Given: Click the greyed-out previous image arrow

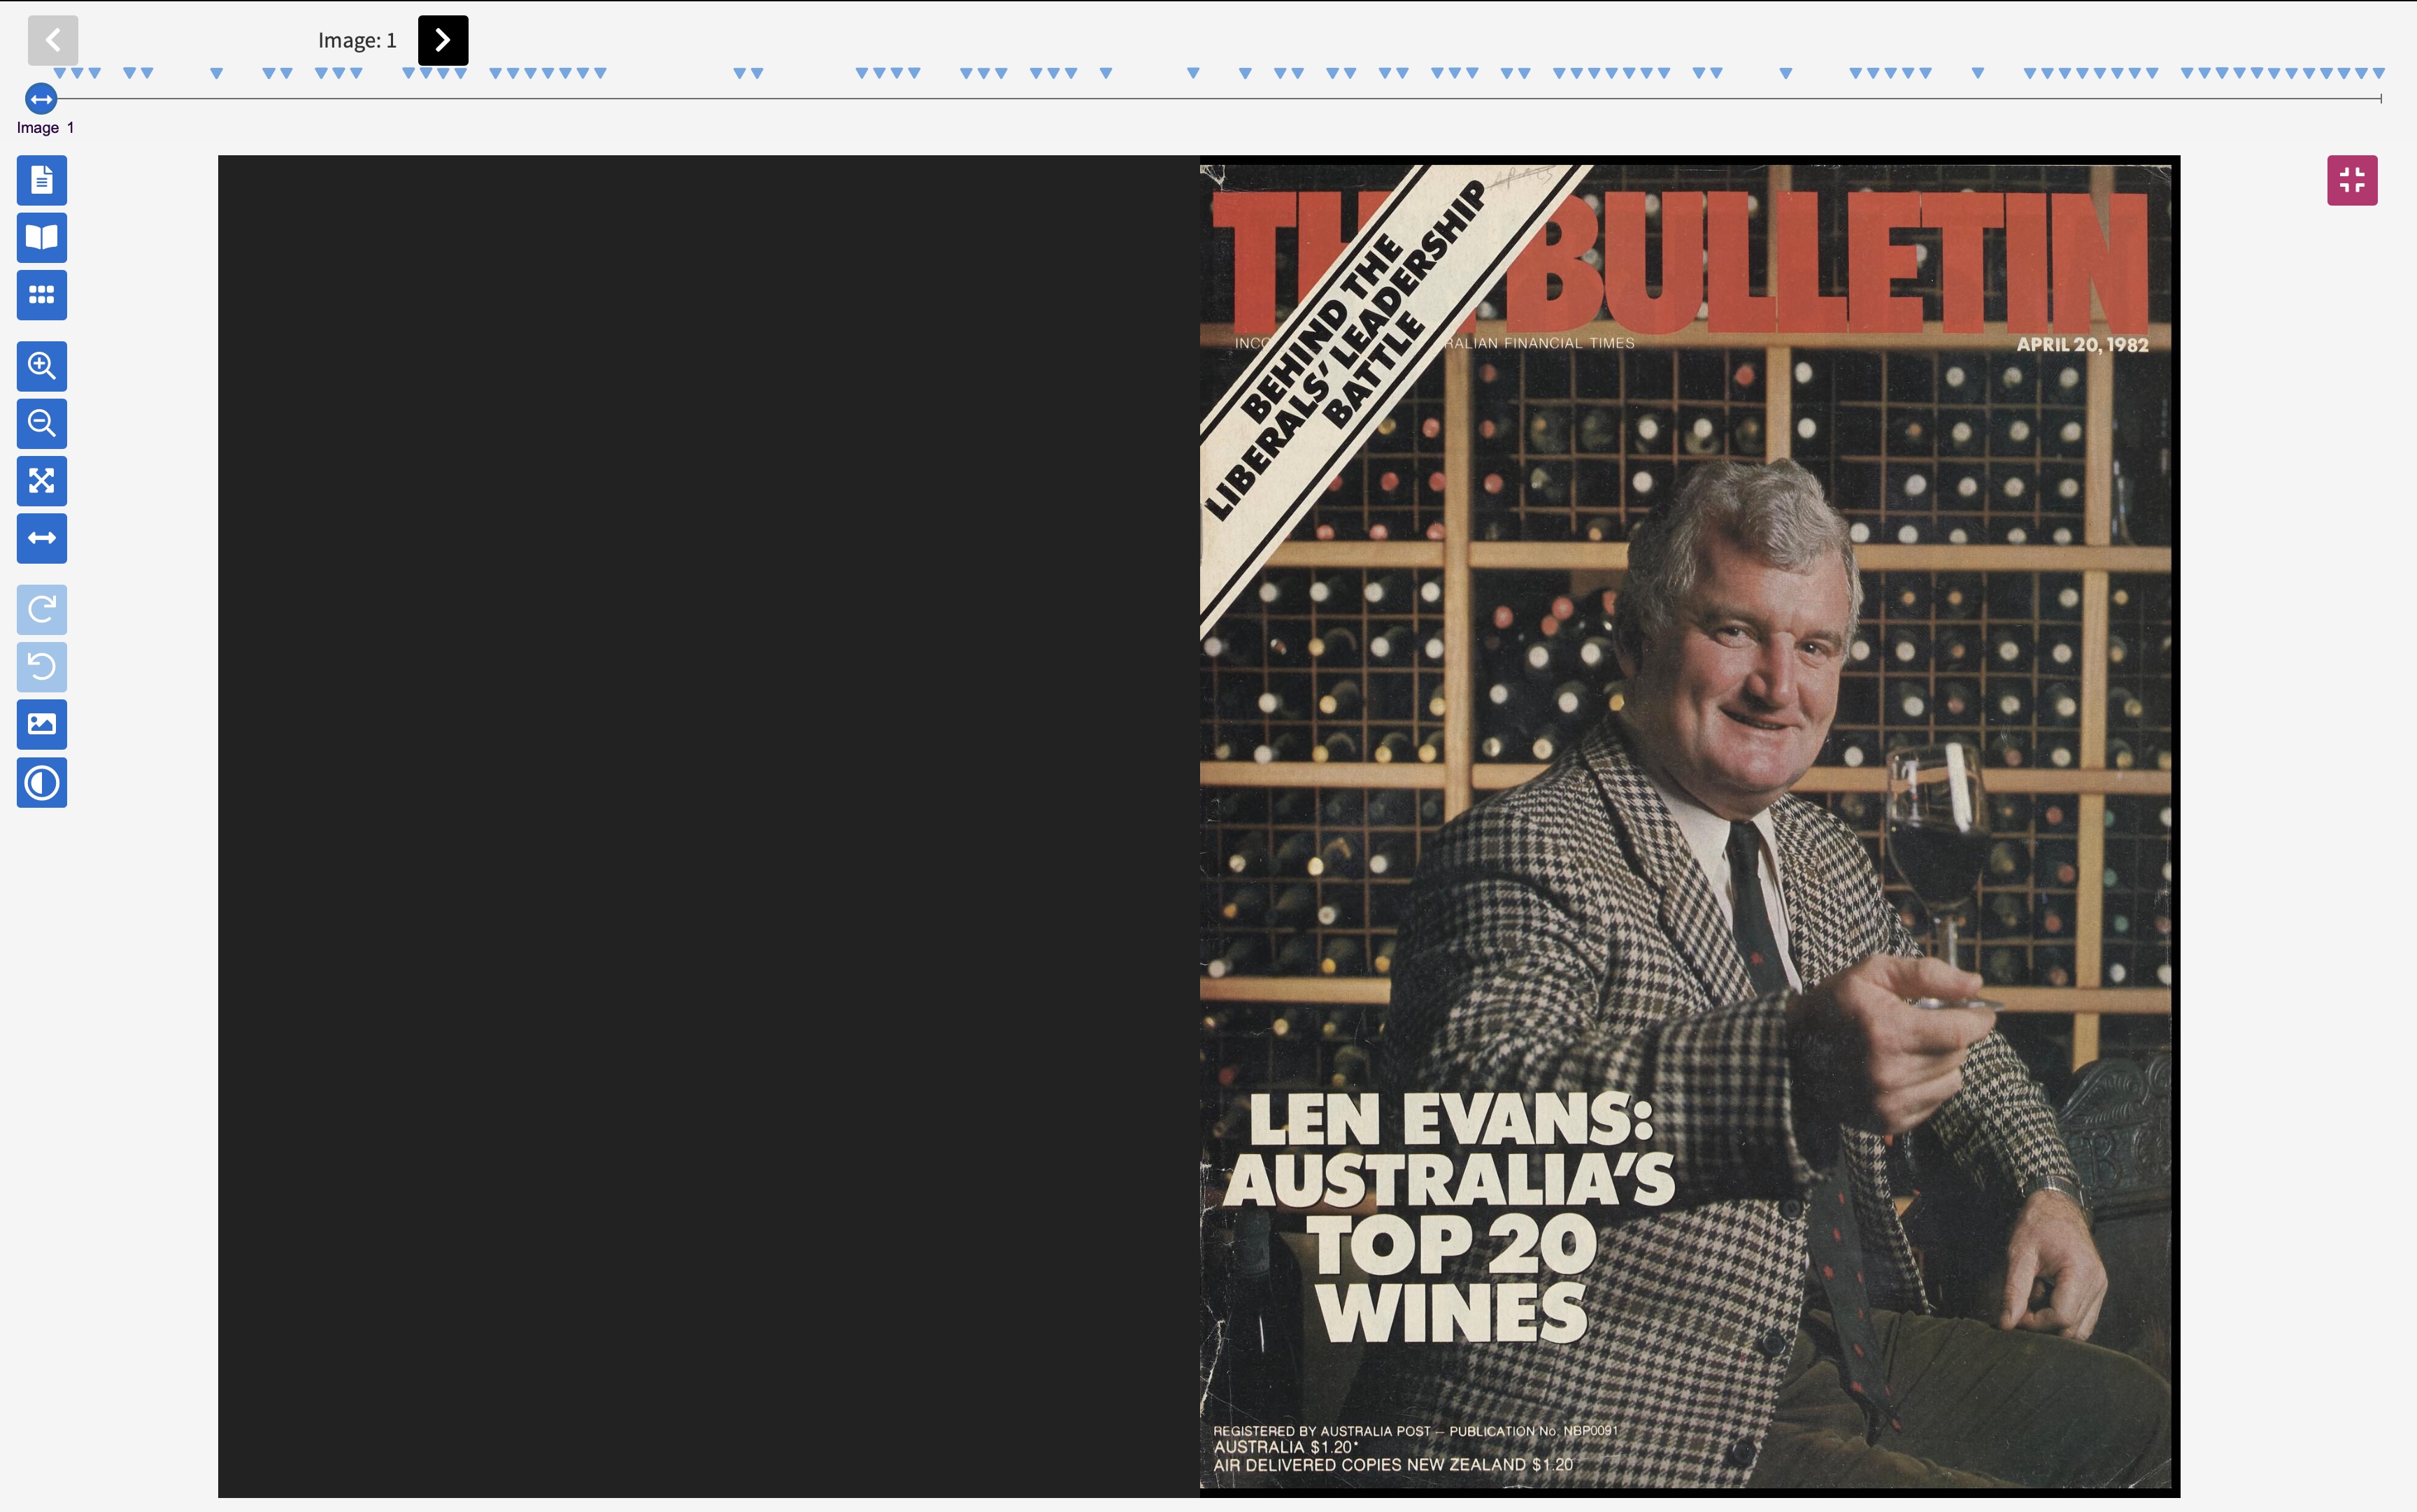Looking at the screenshot, I should click(x=53, y=40).
